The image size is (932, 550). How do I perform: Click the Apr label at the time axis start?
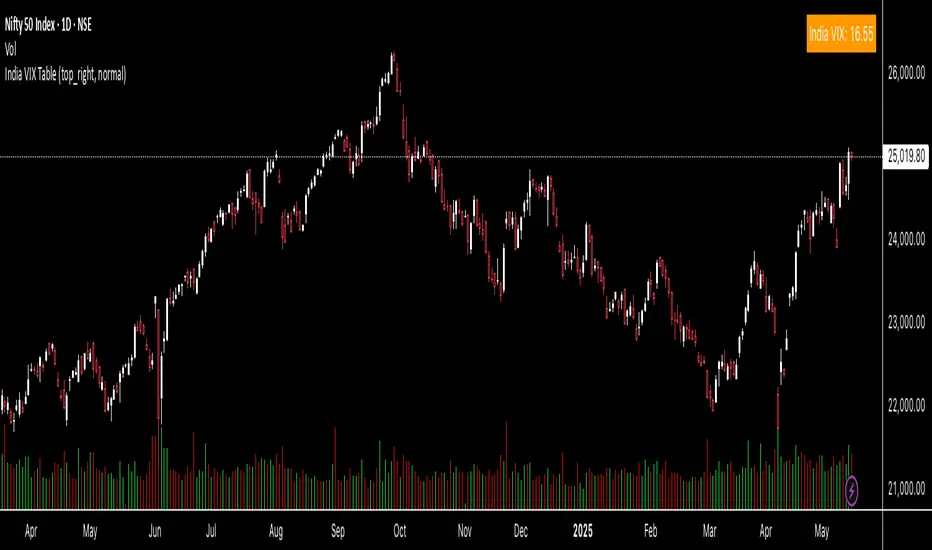(x=31, y=531)
